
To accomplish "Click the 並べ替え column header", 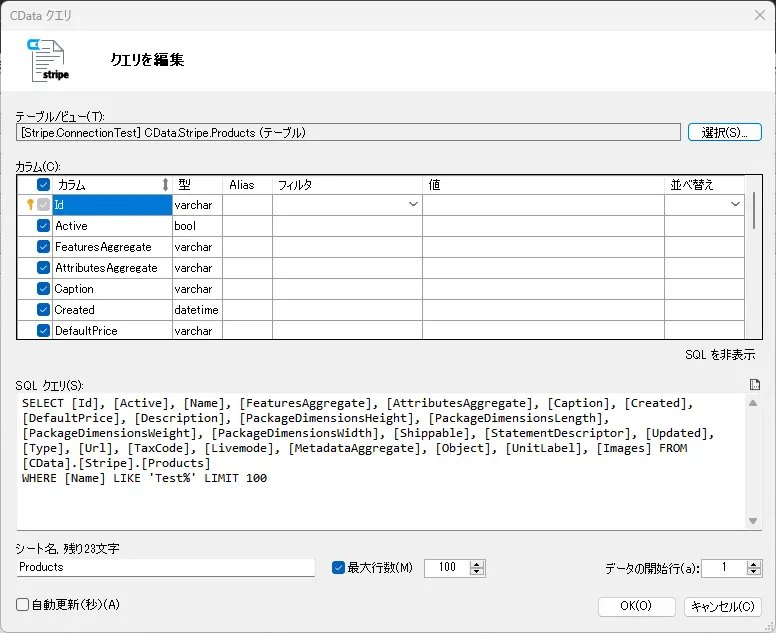I will tap(704, 185).
